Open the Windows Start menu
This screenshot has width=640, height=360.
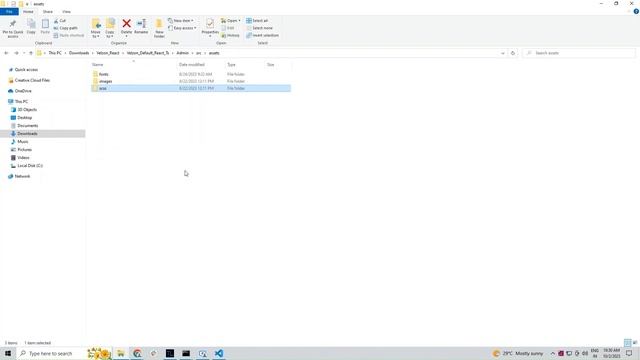pyautogui.click(x=8, y=353)
